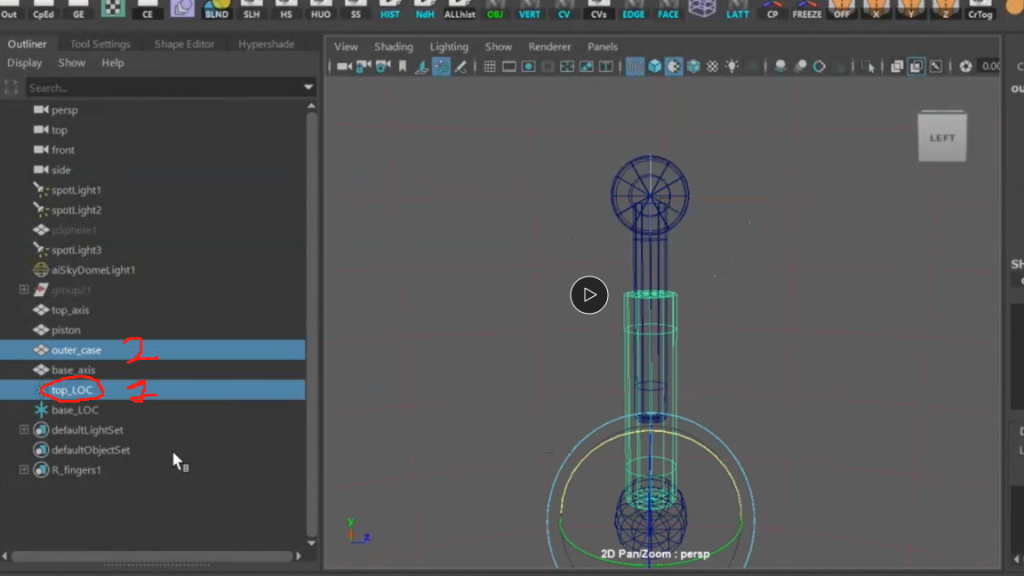Toggle textured display in viewport
This screenshot has width=1024, height=576.
(712, 67)
